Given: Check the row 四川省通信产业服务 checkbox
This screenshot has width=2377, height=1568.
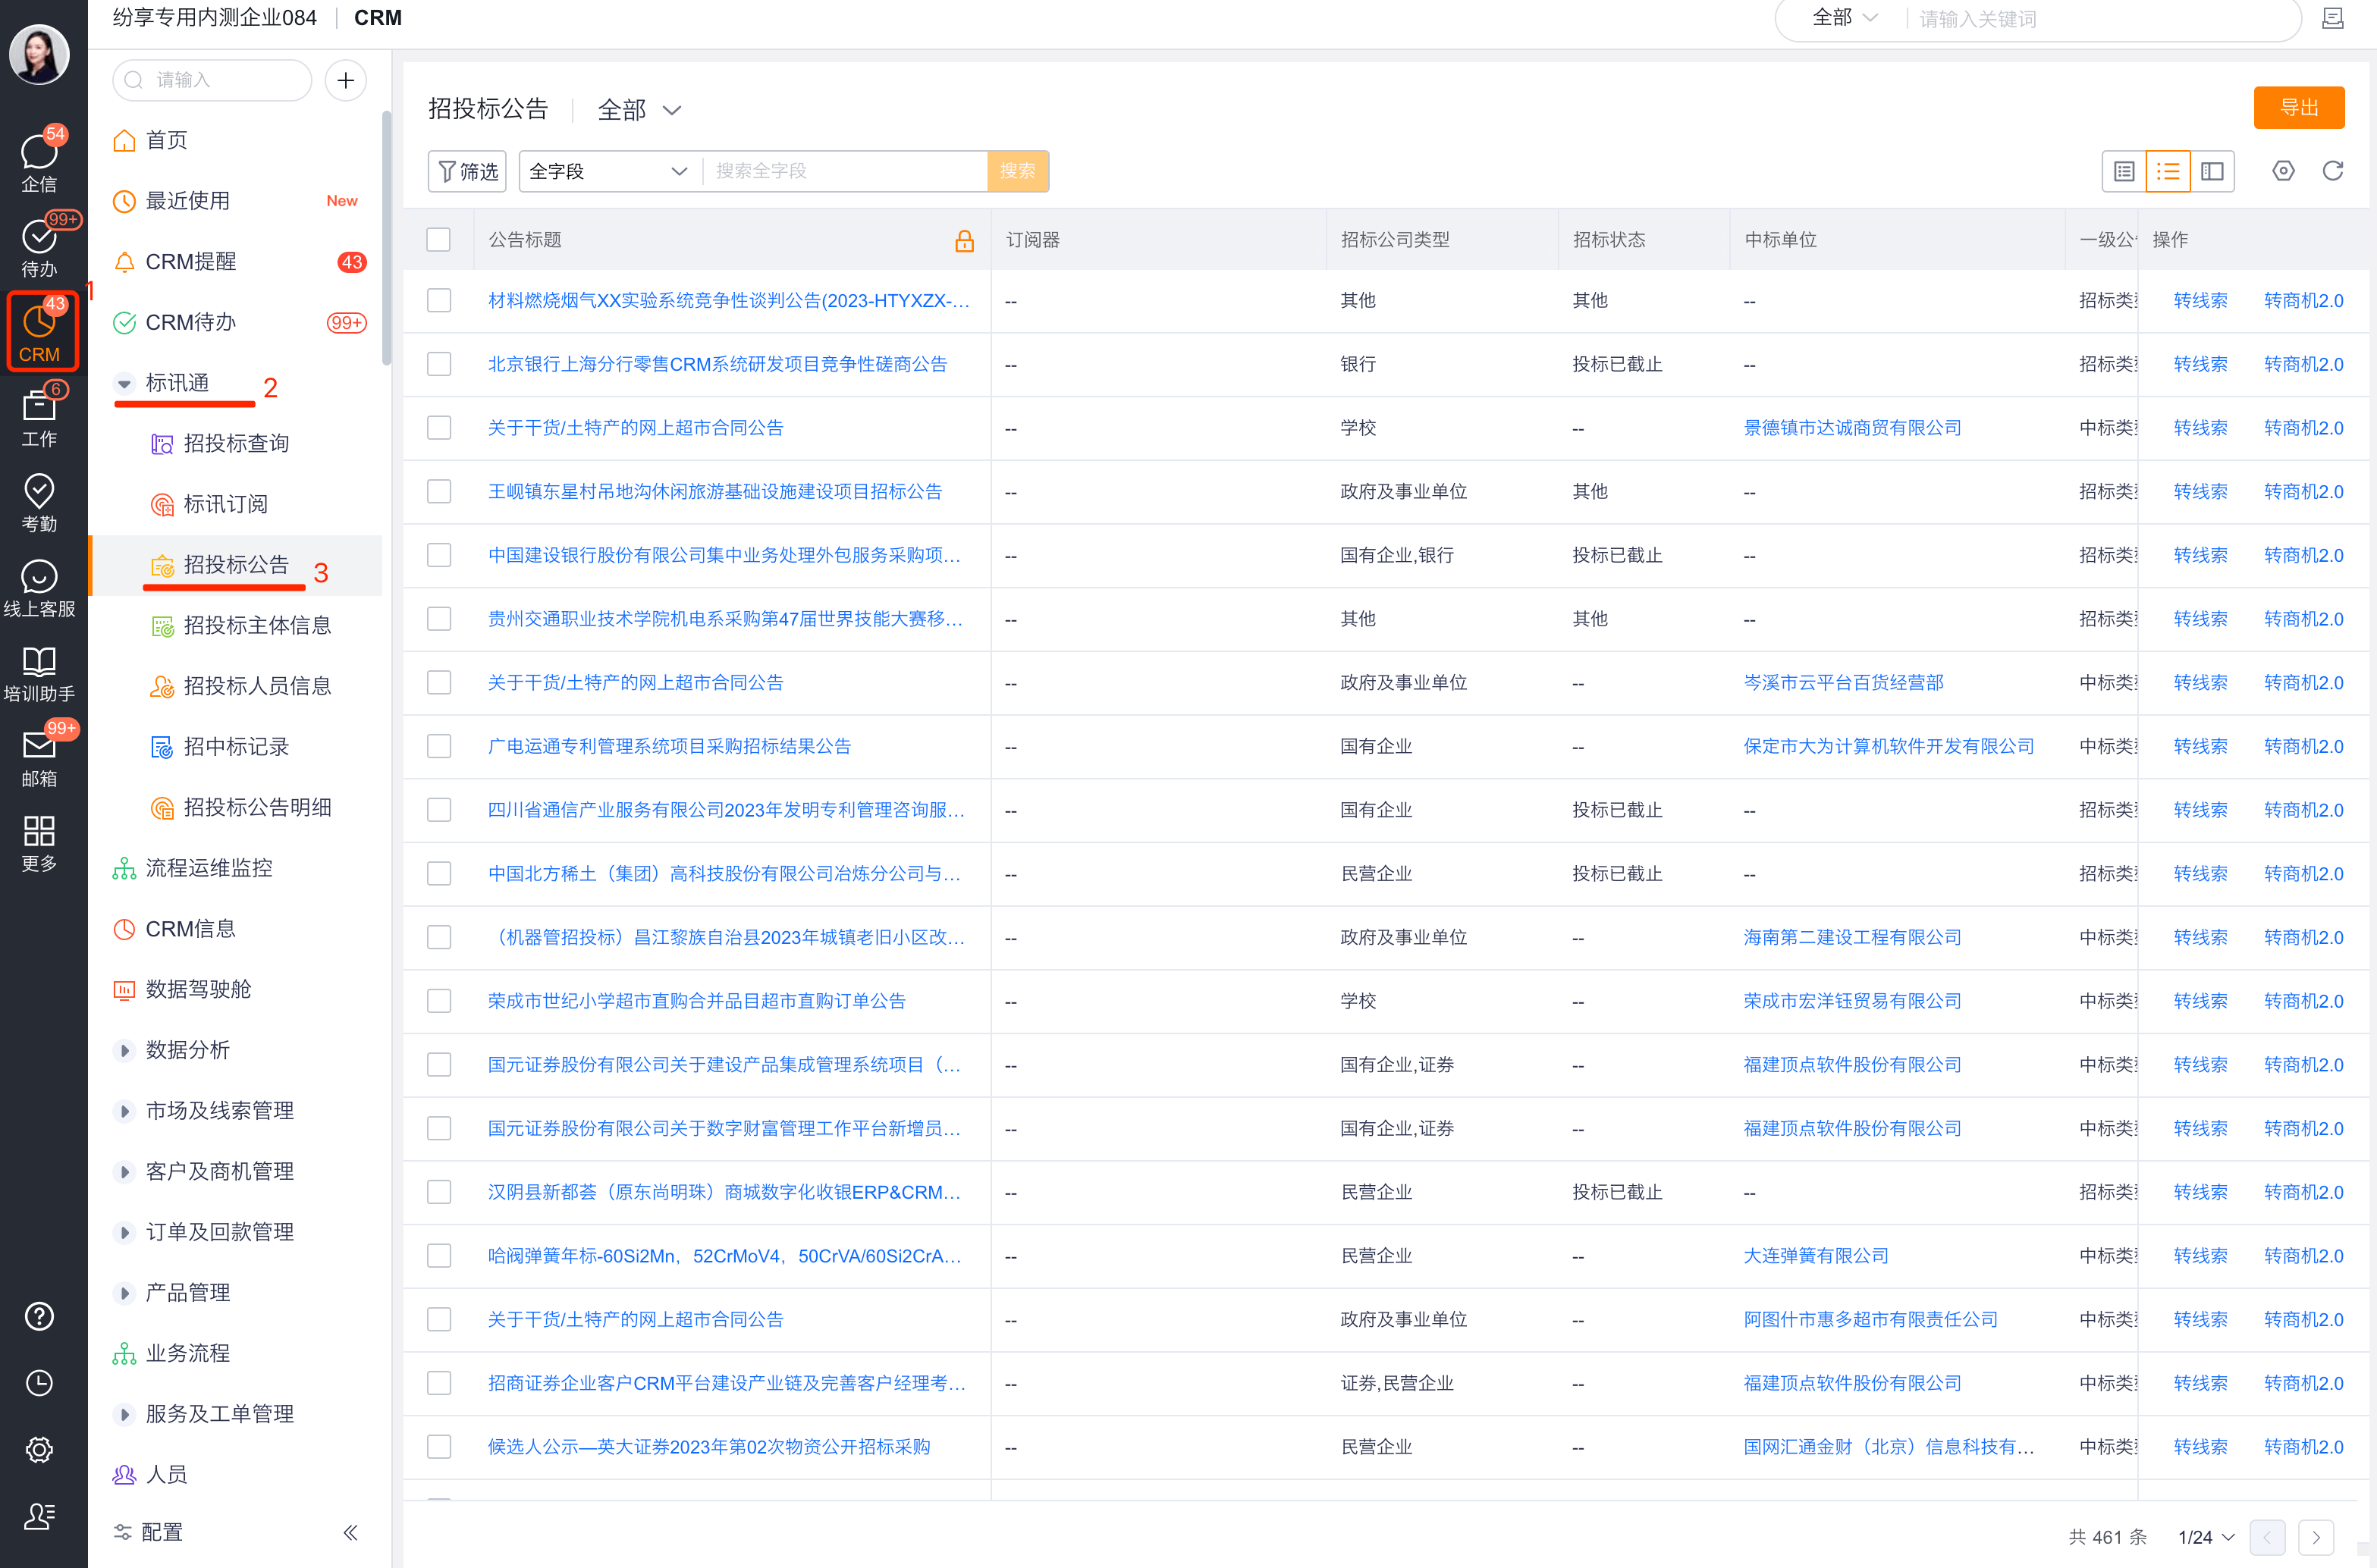Looking at the screenshot, I should pyautogui.click(x=438, y=810).
